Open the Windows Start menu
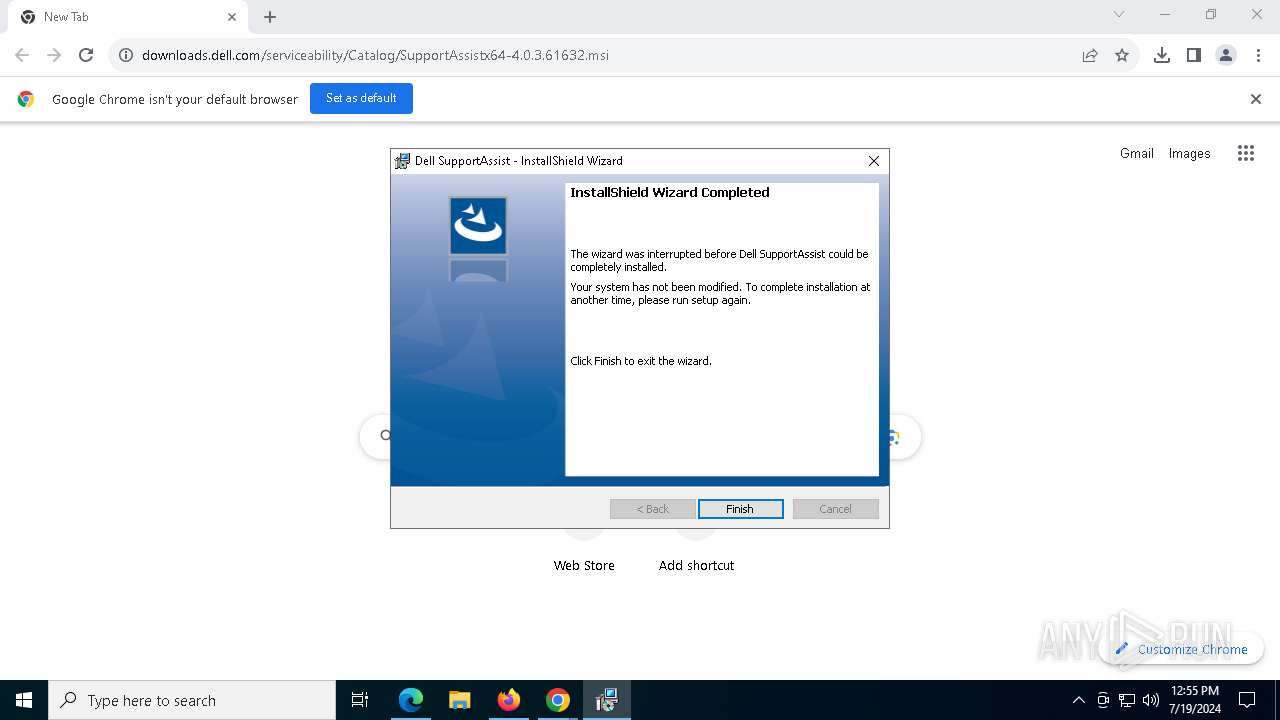The image size is (1280, 720). point(24,700)
